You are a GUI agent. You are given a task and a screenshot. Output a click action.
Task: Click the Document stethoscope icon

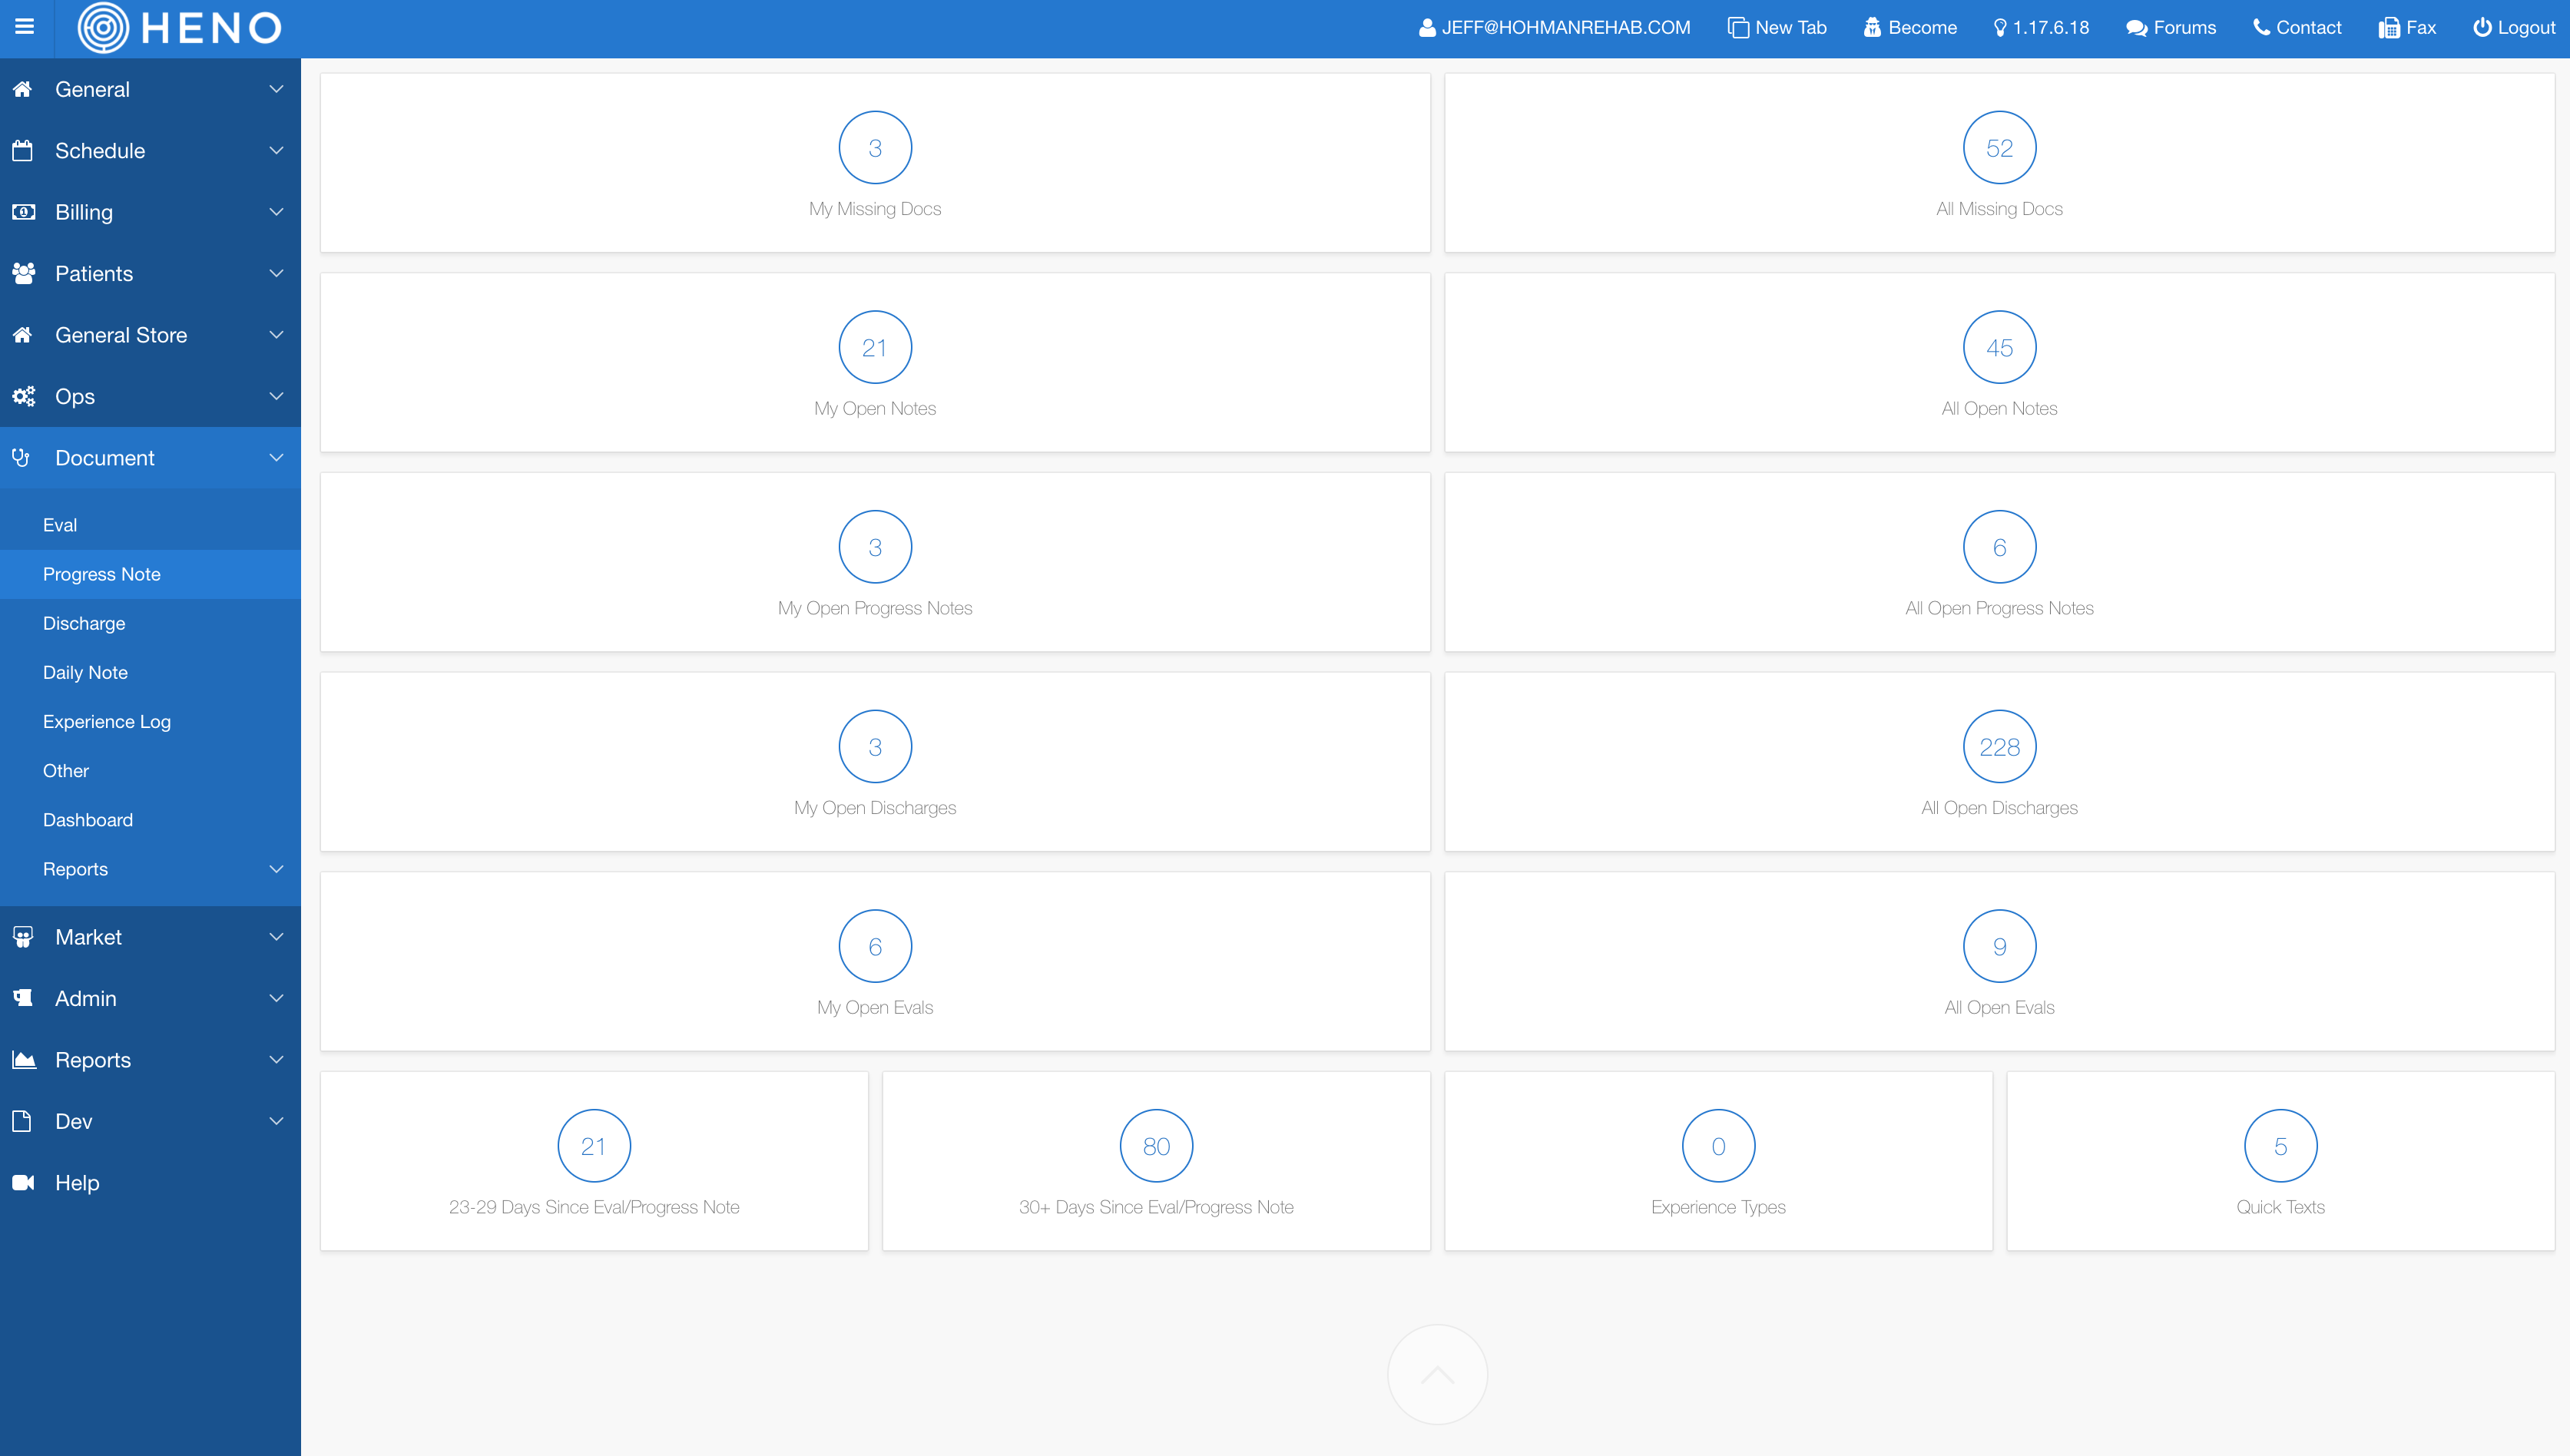pos(21,458)
